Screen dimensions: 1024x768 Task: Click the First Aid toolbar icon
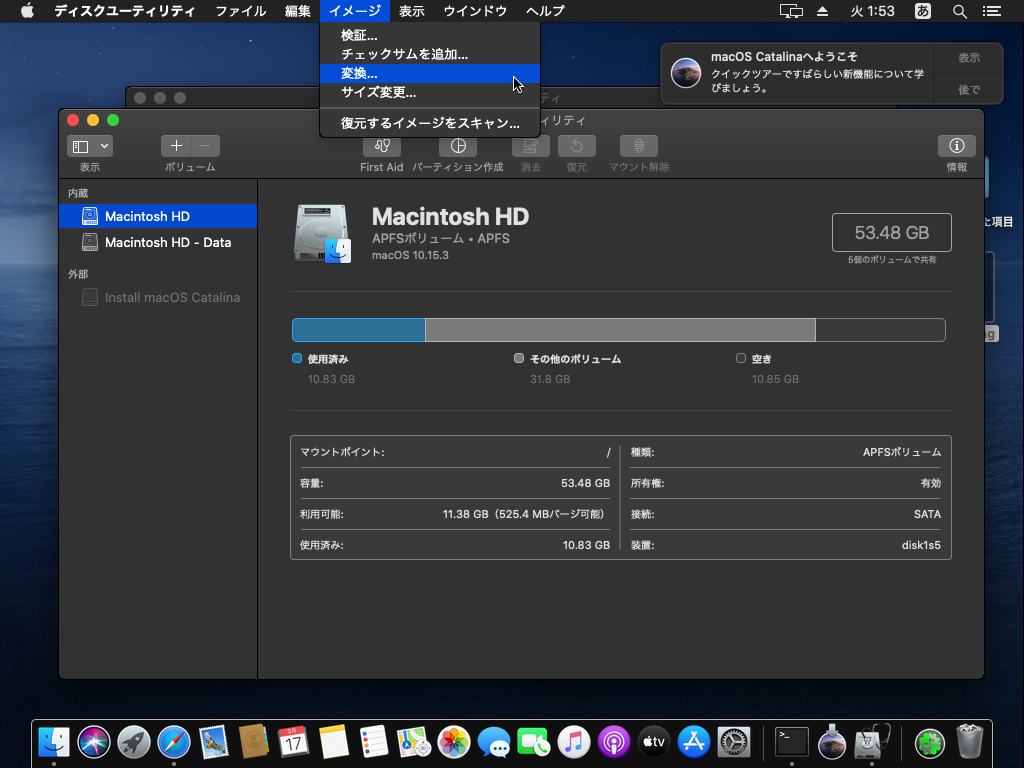coord(382,146)
